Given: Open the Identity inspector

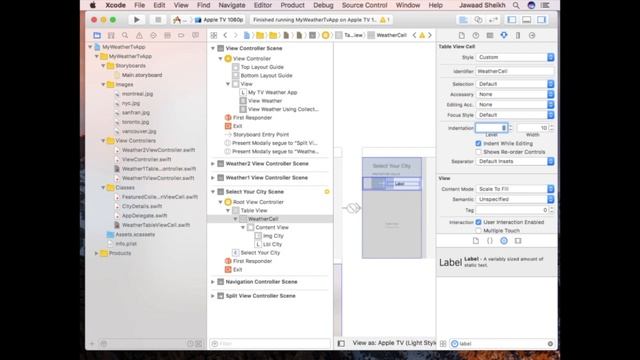Looking at the screenshot, I should click(x=490, y=36).
